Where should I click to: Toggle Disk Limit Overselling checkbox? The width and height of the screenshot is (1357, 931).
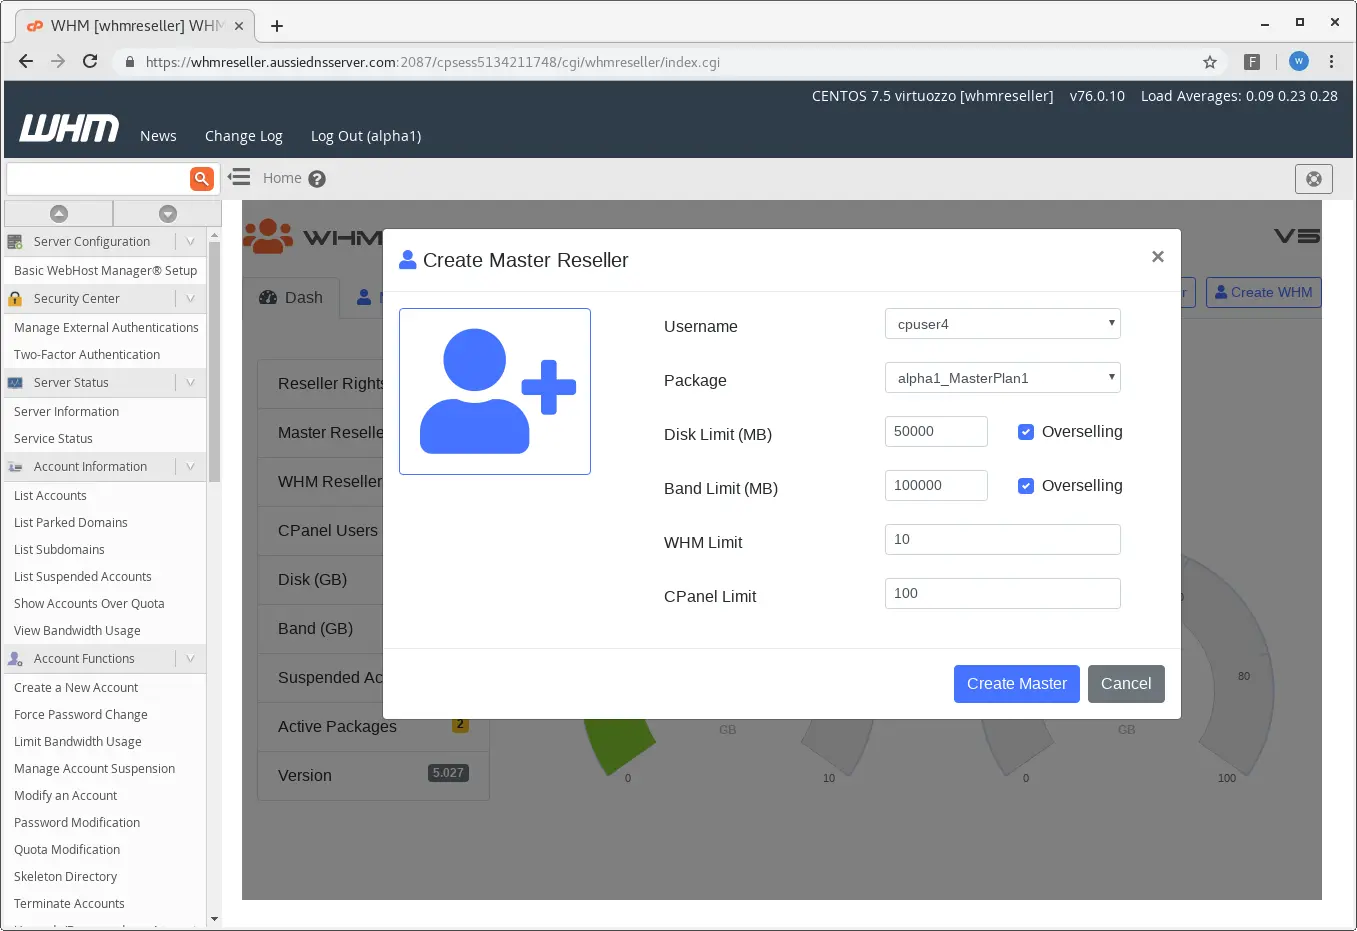click(1026, 432)
